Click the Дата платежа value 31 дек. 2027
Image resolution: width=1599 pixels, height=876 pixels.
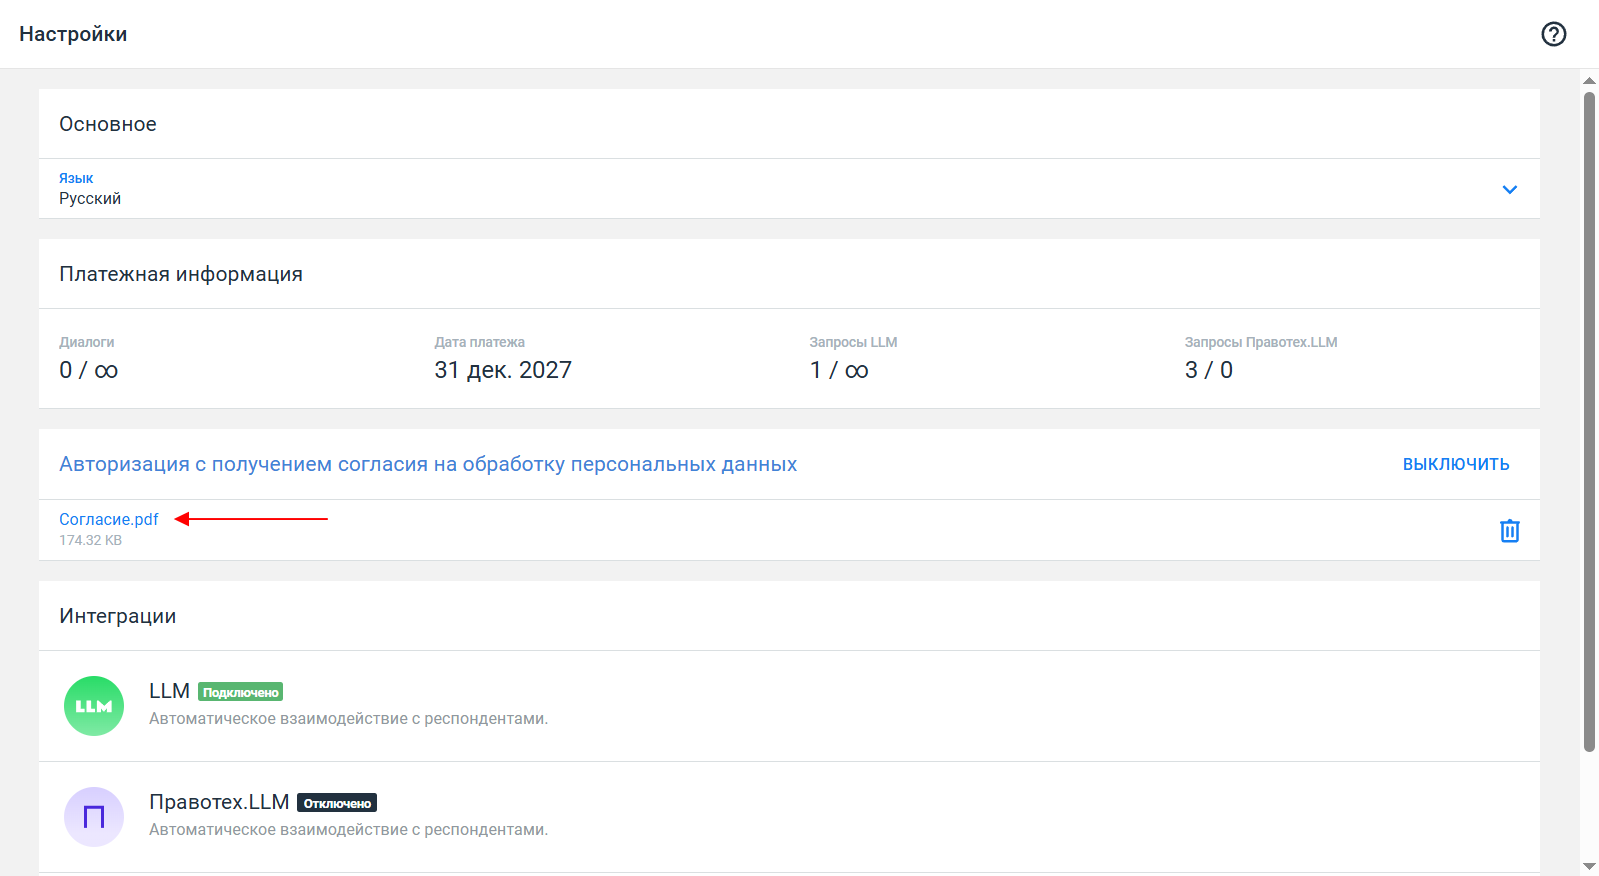503,370
